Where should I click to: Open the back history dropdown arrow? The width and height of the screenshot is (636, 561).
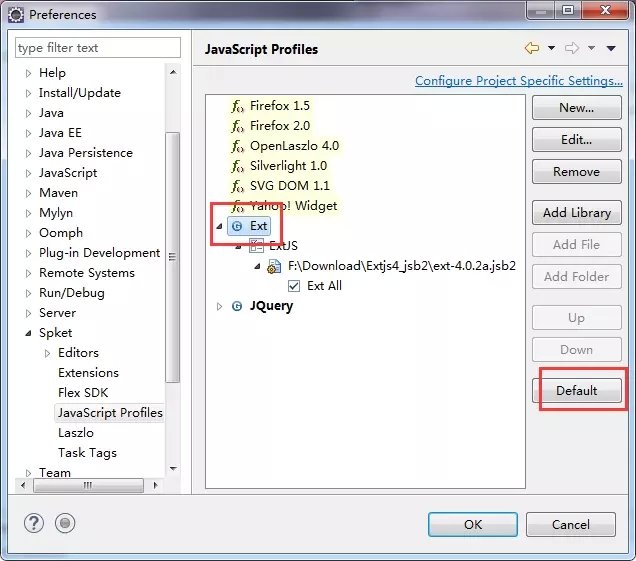(x=551, y=48)
